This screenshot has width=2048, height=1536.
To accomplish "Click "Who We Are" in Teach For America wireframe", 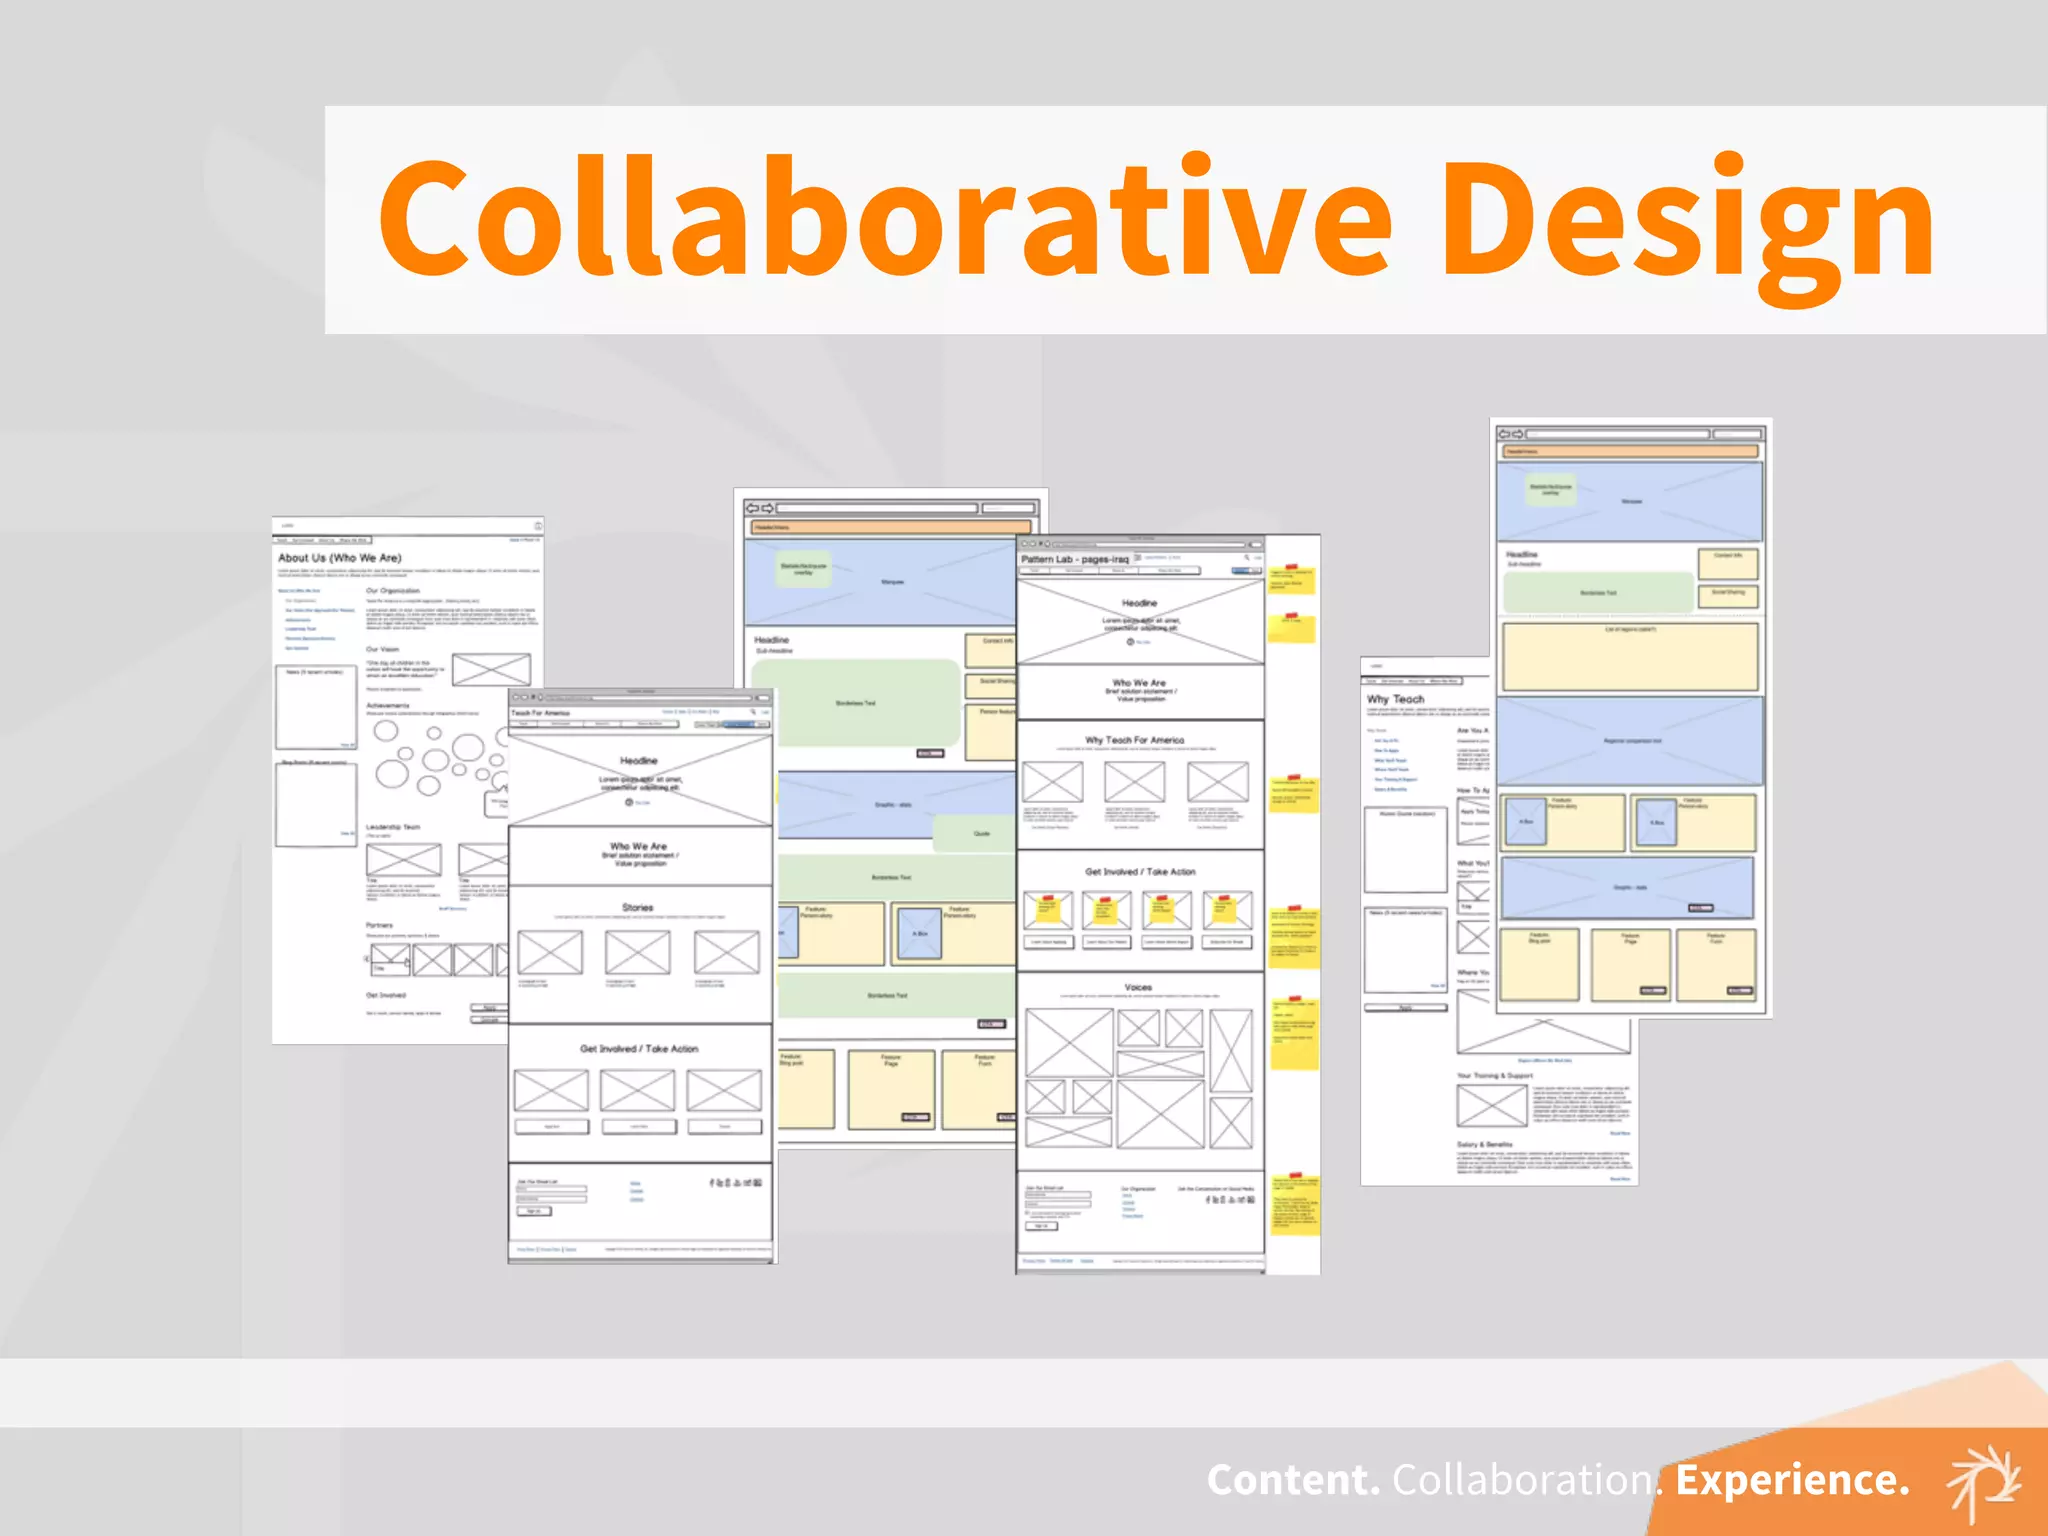I will (x=639, y=846).
